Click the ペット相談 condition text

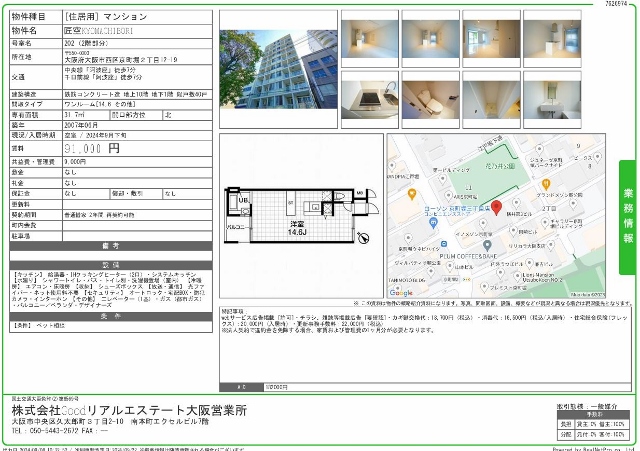[51, 326]
